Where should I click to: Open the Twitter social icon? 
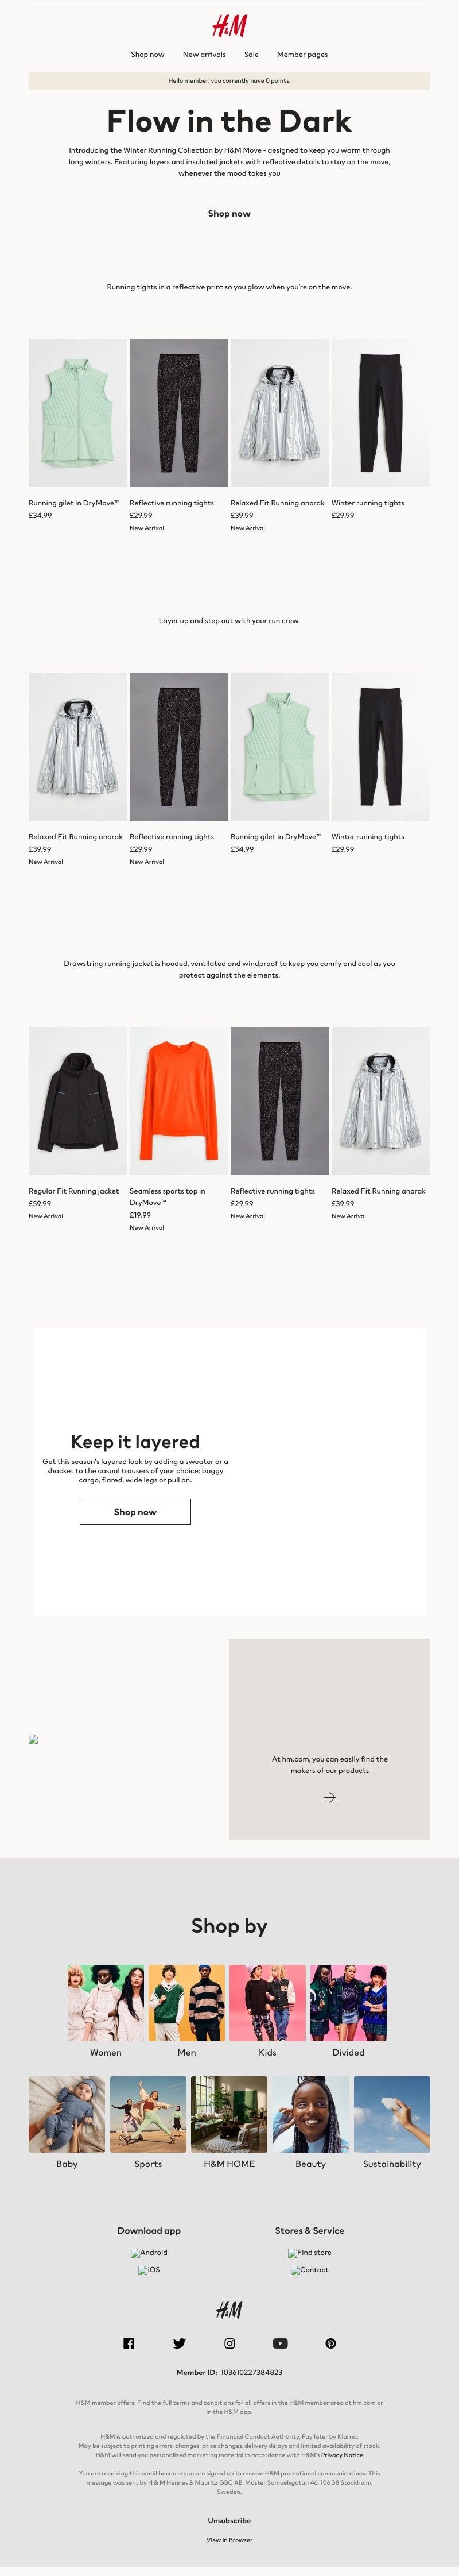coord(179,2343)
